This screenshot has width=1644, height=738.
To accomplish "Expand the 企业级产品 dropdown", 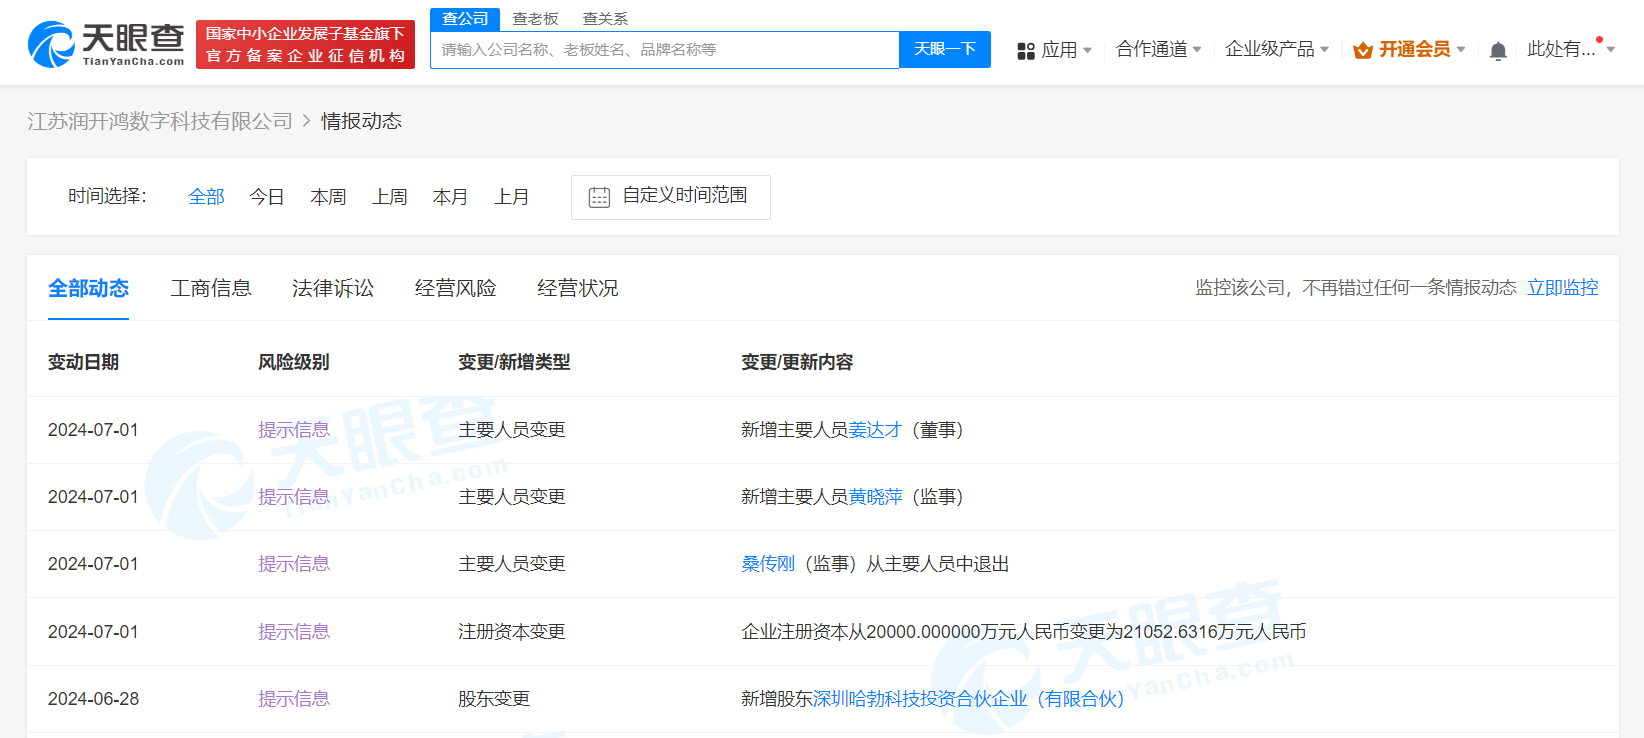I will pos(1277,49).
